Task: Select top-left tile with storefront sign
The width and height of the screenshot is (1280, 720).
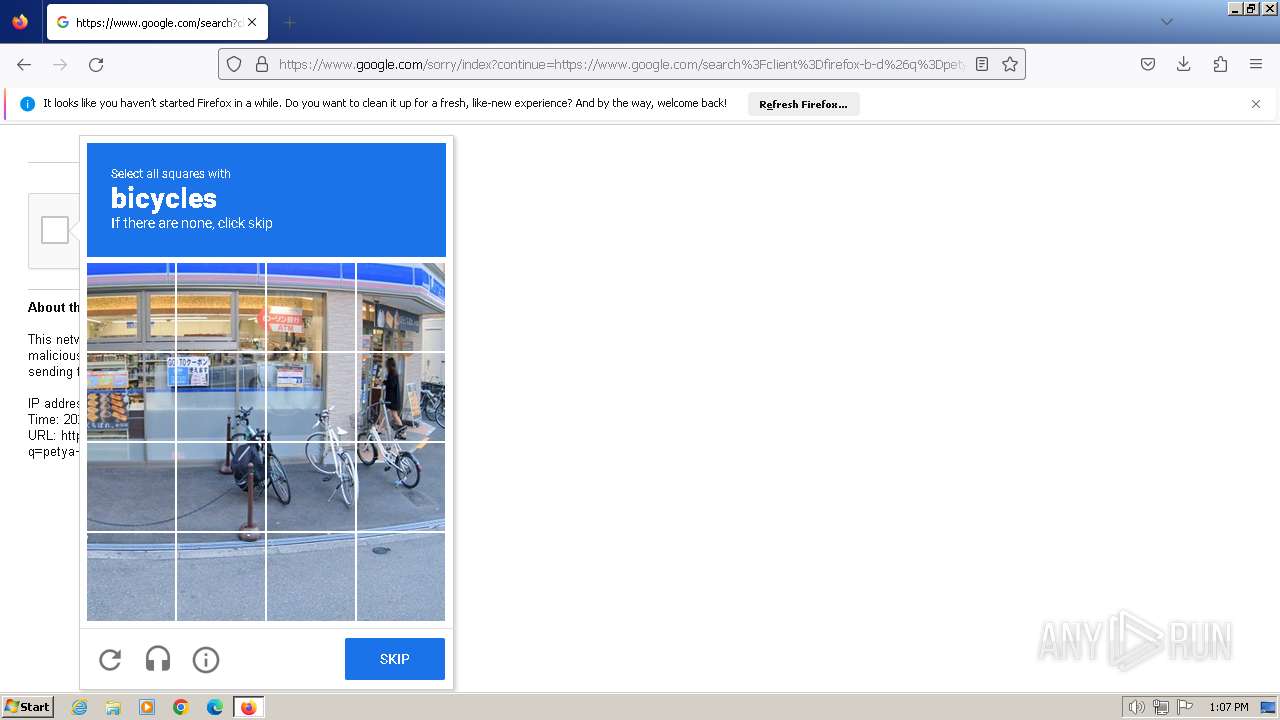Action: click(x=131, y=307)
